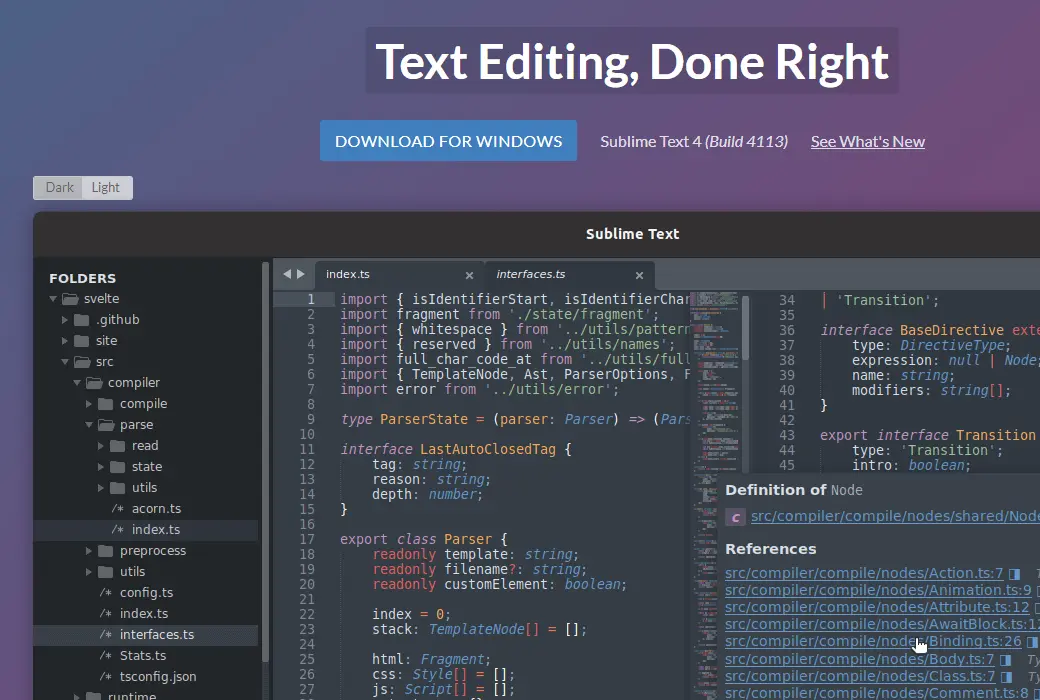The image size is (1040, 700).
Task: Open reference link Body.ts:7
Action: pos(859,660)
